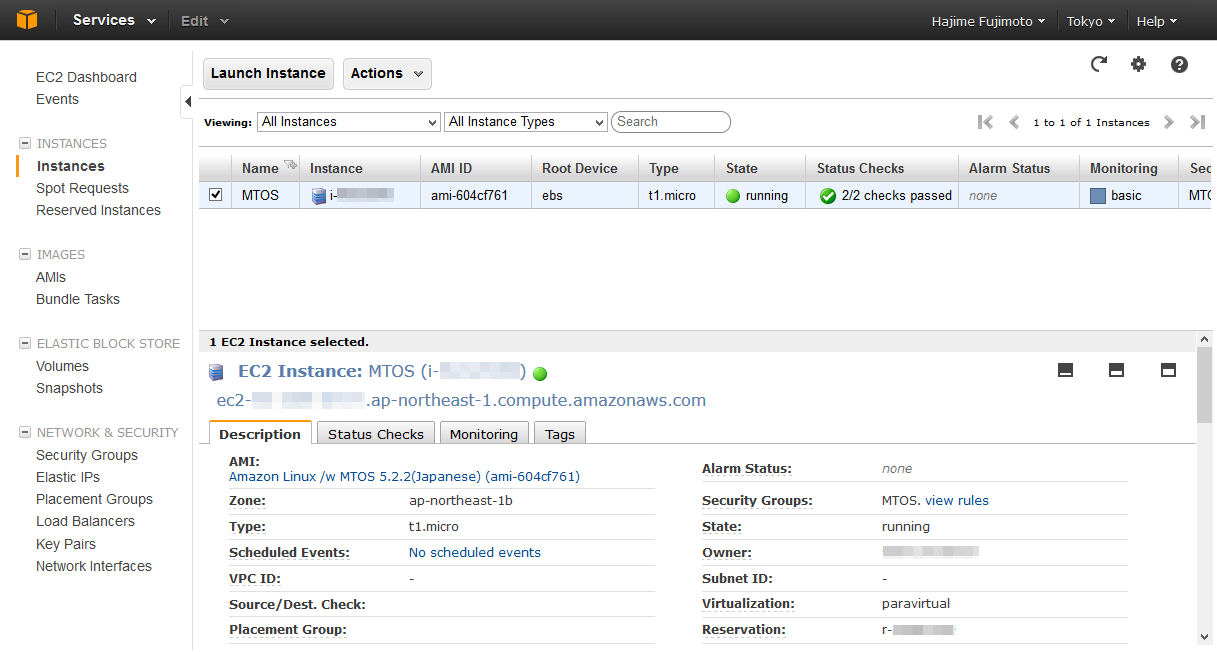Switch to the Tags tab
1217x652 pixels.
click(560, 434)
